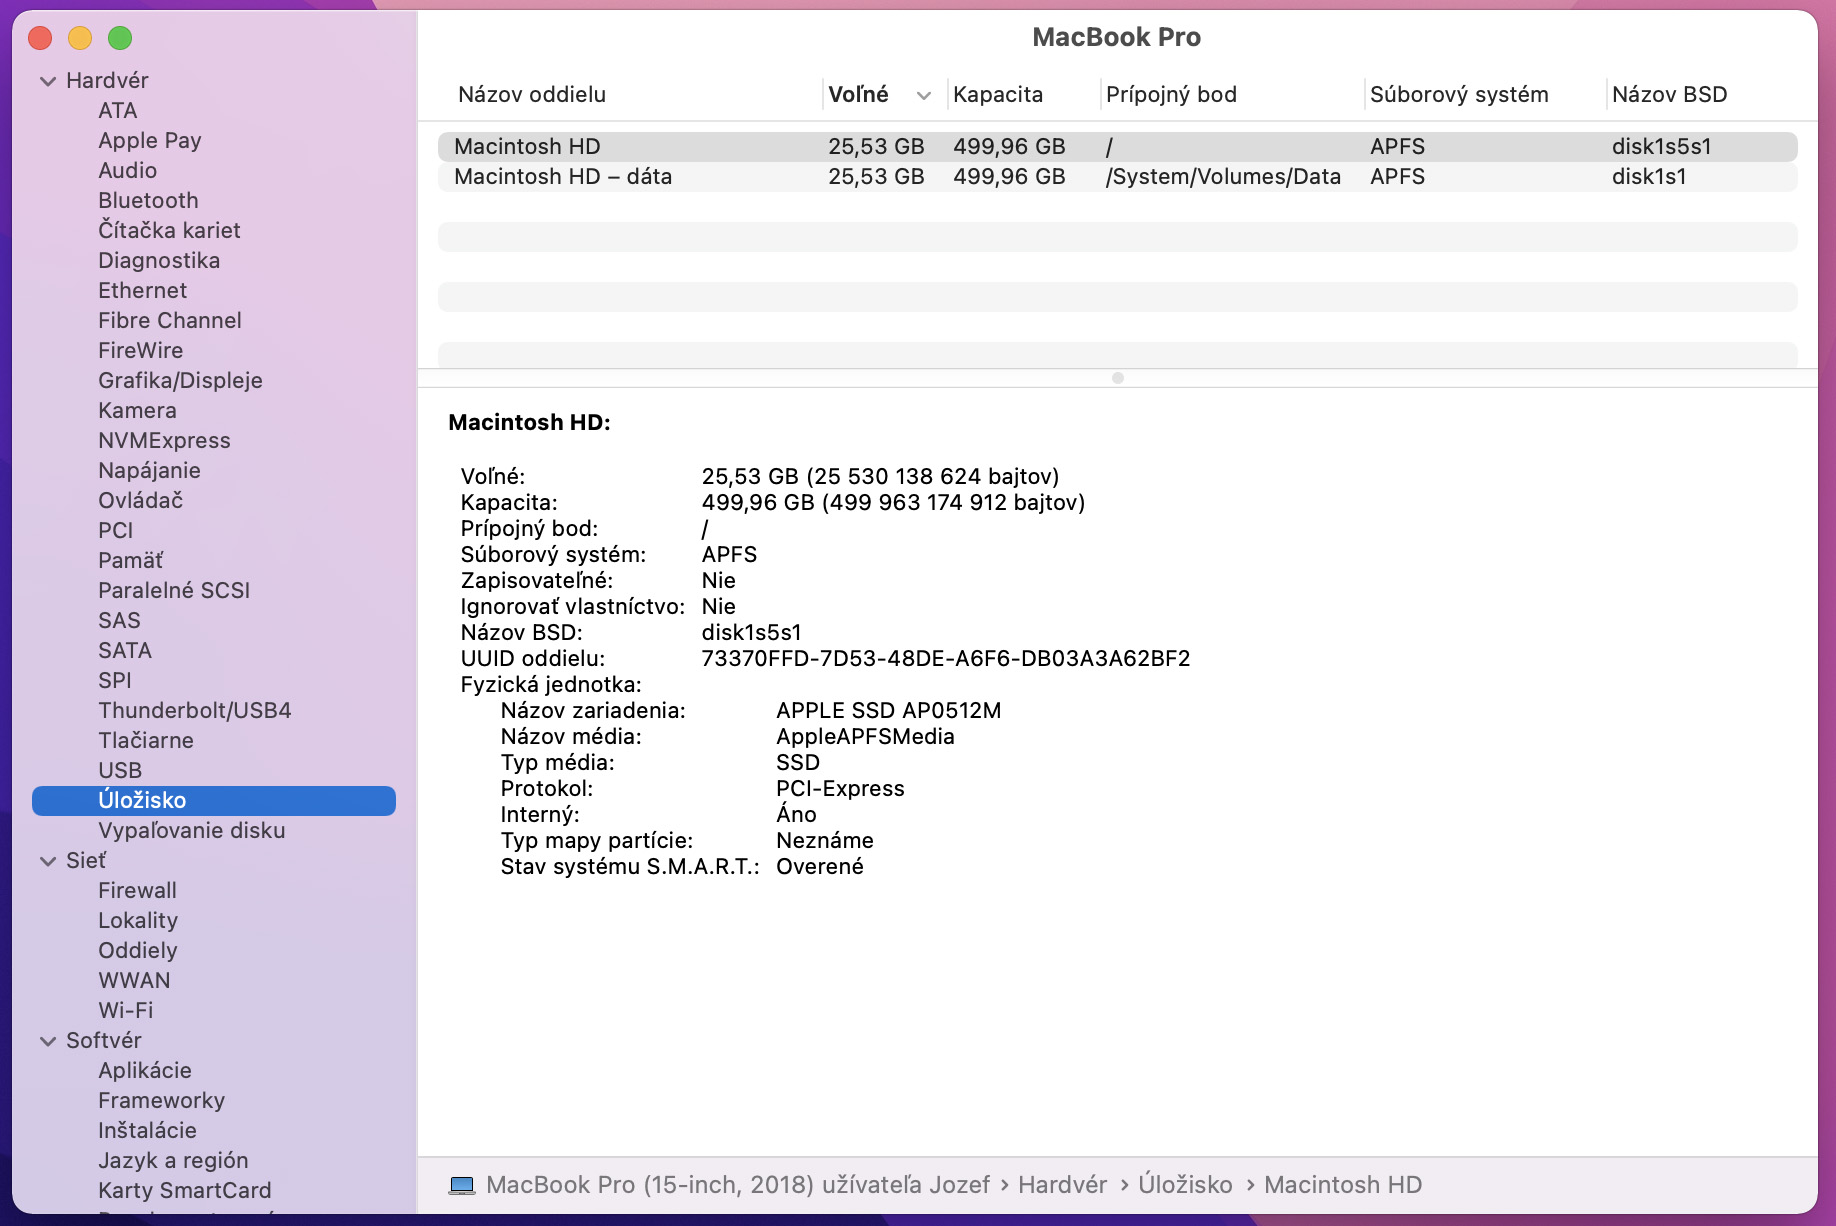This screenshot has height=1226, width=1836.
Task: Click the MacBook Pro laptop icon in path bar
Action: point(462,1185)
